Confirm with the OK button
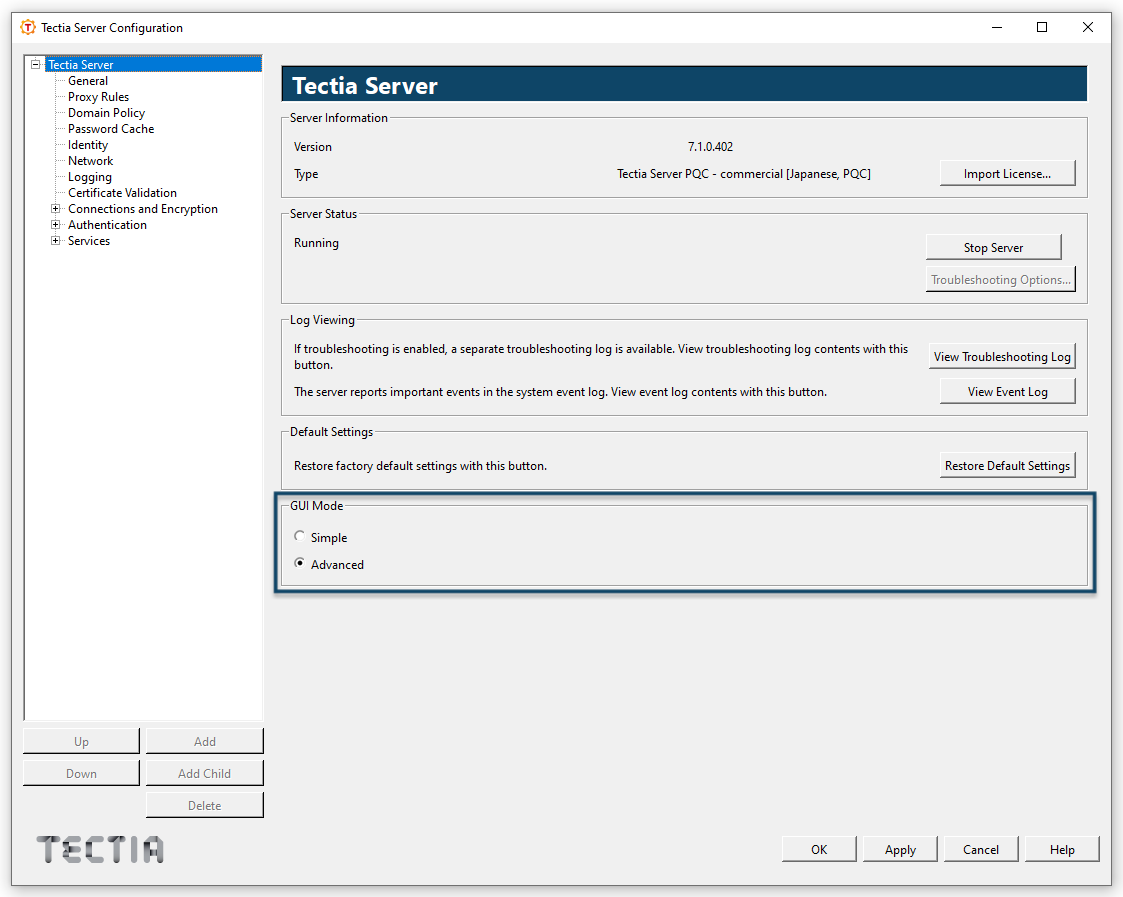The height and width of the screenshot is (897, 1123). (x=819, y=849)
